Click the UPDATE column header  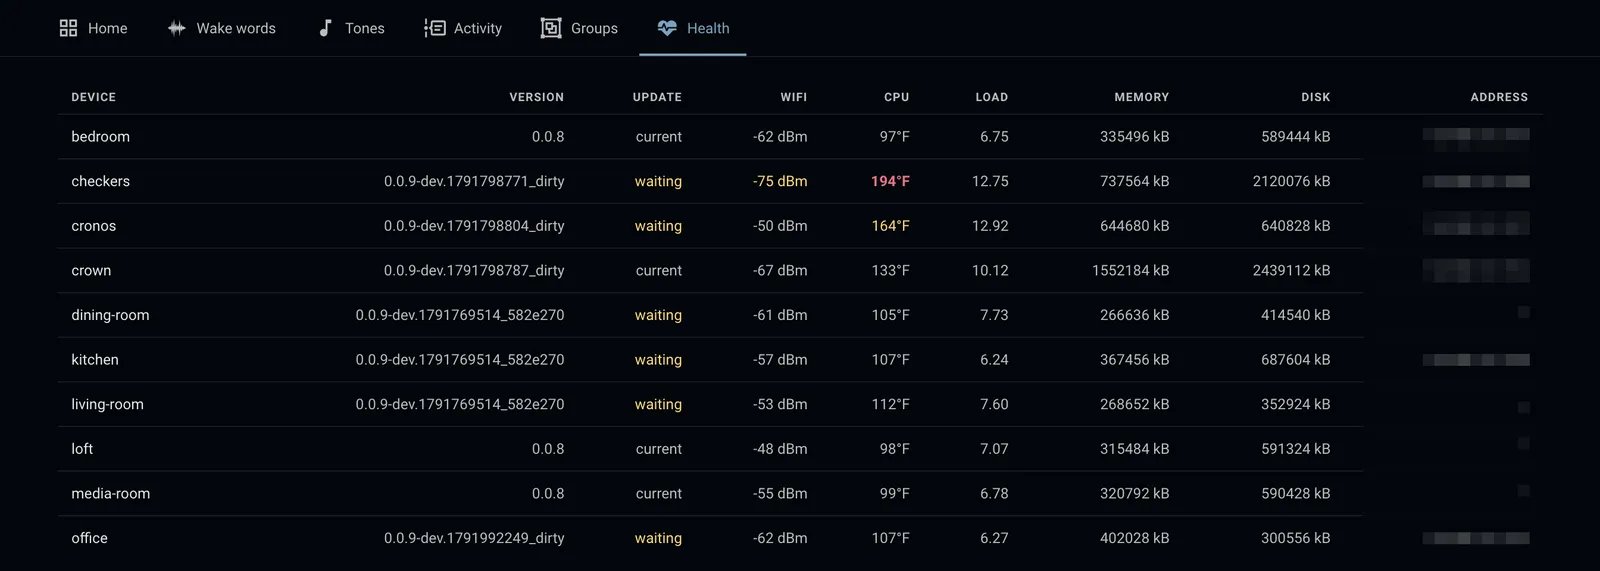(x=657, y=97)
